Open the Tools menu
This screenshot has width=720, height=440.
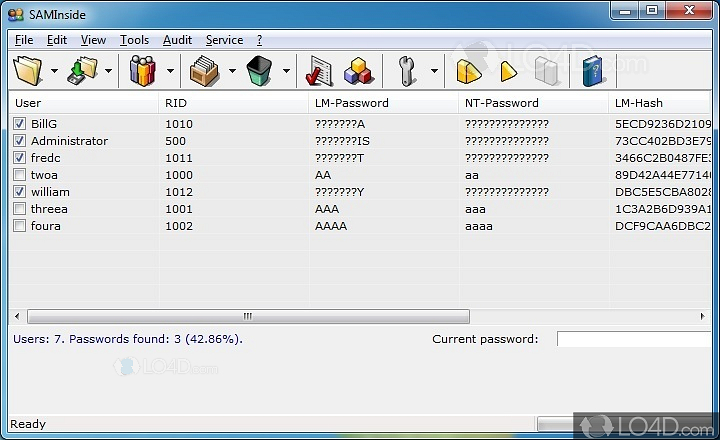[x=134, y=40]
